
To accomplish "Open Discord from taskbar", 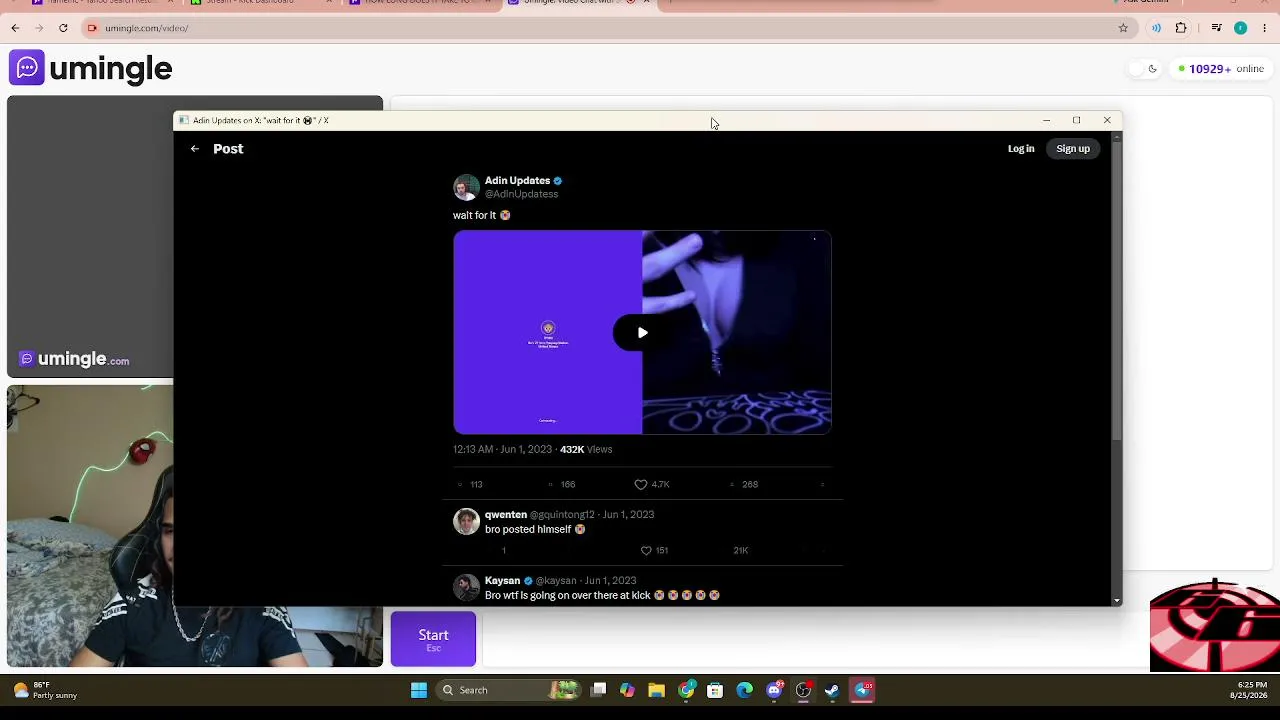I will tap(774, 690).
